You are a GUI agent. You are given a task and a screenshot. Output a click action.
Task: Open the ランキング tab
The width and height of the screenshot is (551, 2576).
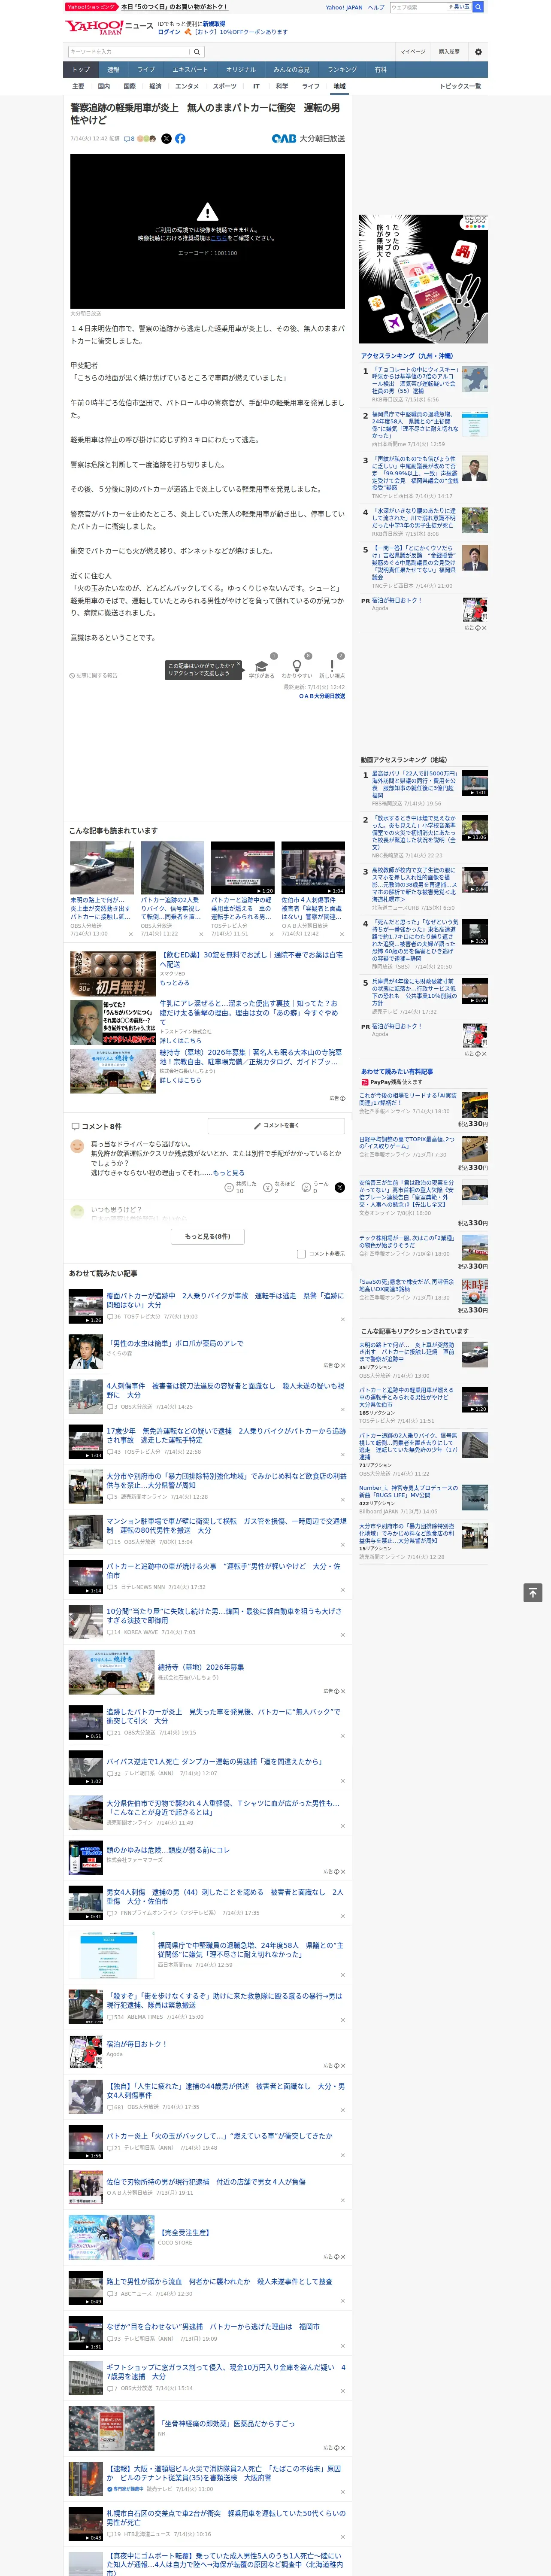(342, 70)
